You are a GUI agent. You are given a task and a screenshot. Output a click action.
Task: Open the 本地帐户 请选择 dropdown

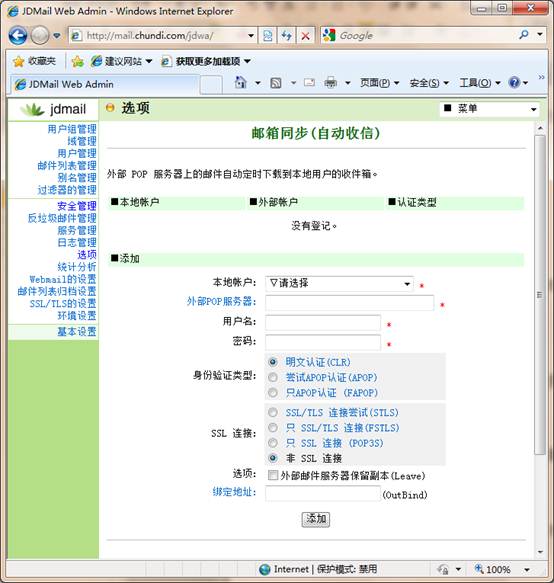coord(339,284)
